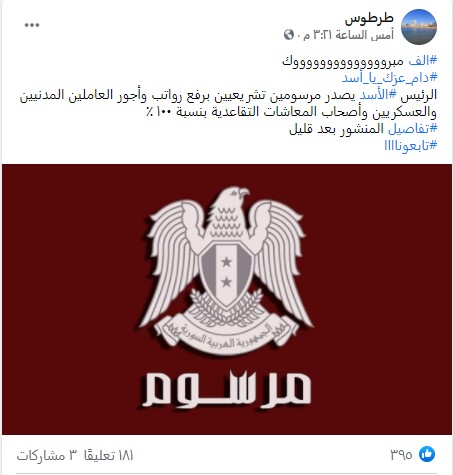Open the dark red مرسوم post image

(x=227, y=299)
